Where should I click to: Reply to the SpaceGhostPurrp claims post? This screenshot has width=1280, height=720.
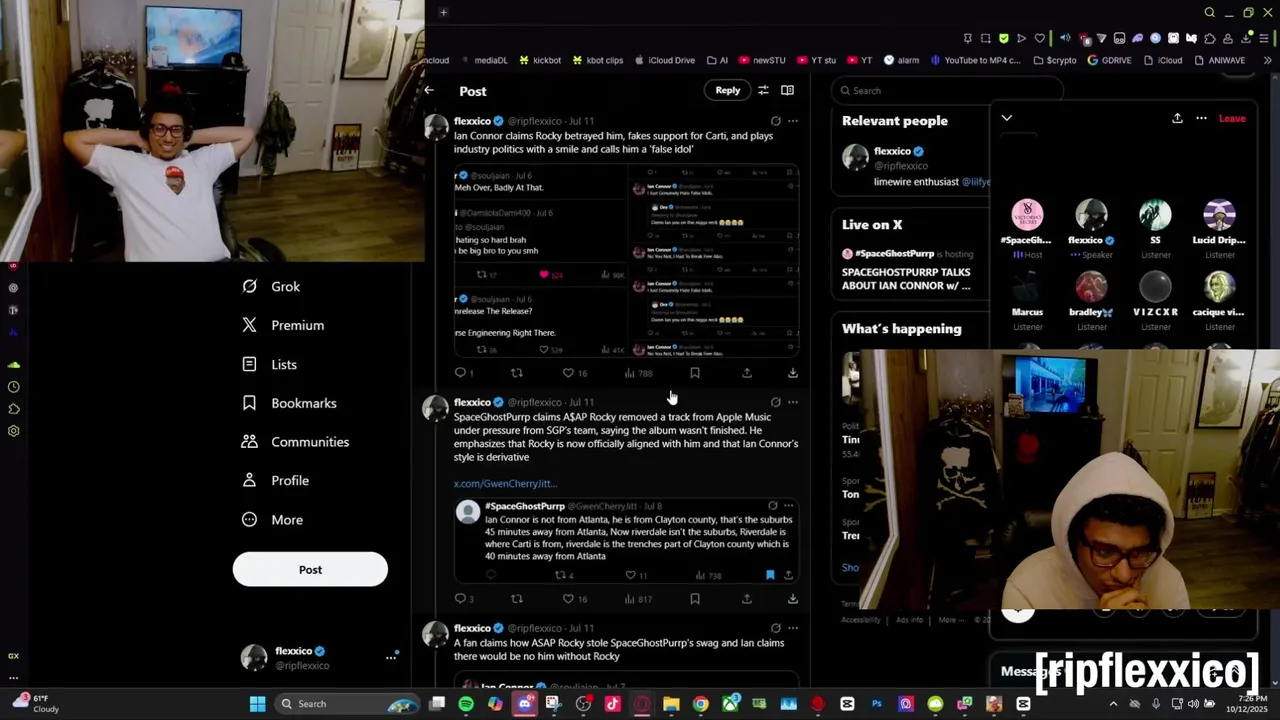463,599
